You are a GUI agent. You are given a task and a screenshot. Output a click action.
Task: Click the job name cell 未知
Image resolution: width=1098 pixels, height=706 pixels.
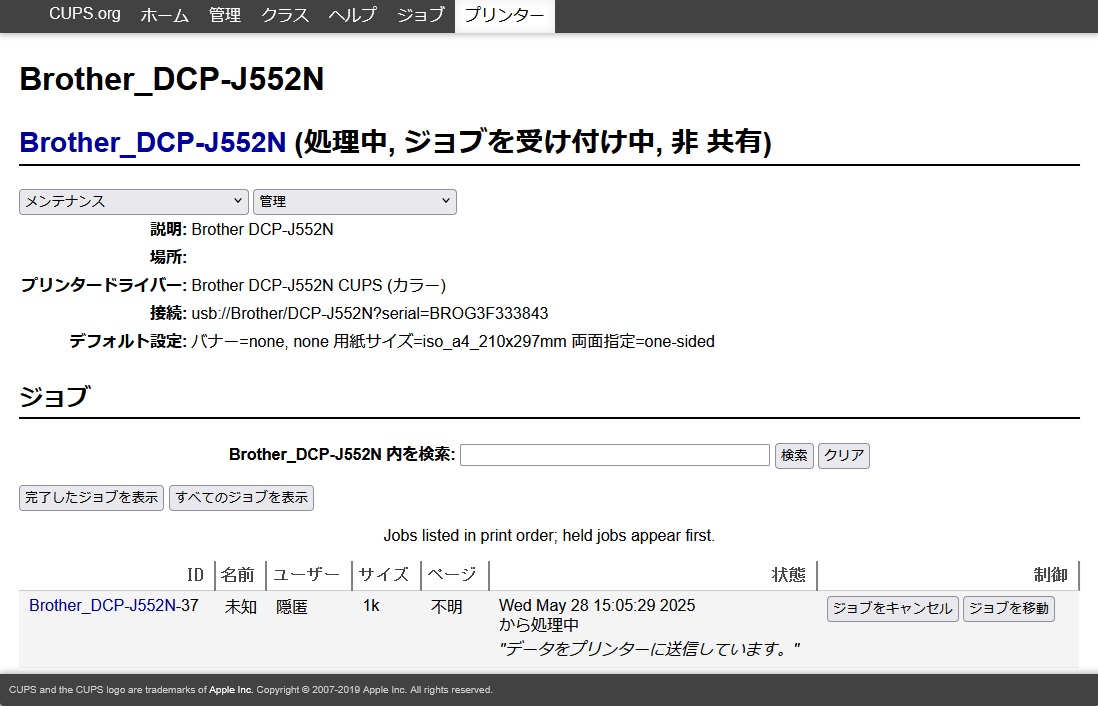tap(241, 607)
